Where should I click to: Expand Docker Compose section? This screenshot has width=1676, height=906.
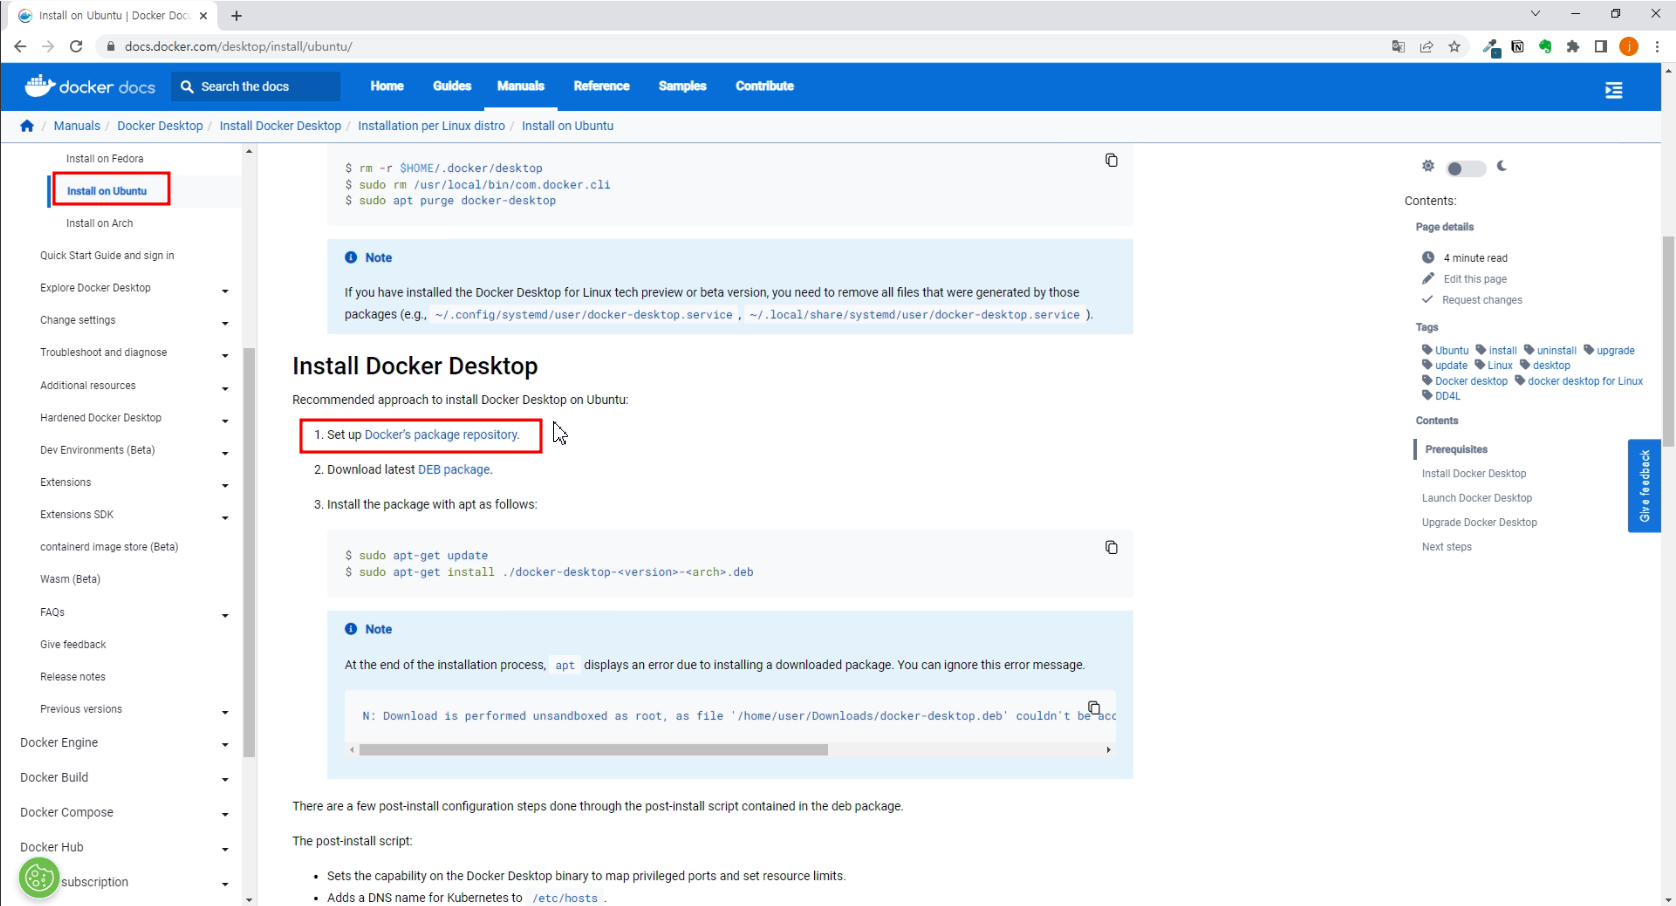click(x=225, y=814)
